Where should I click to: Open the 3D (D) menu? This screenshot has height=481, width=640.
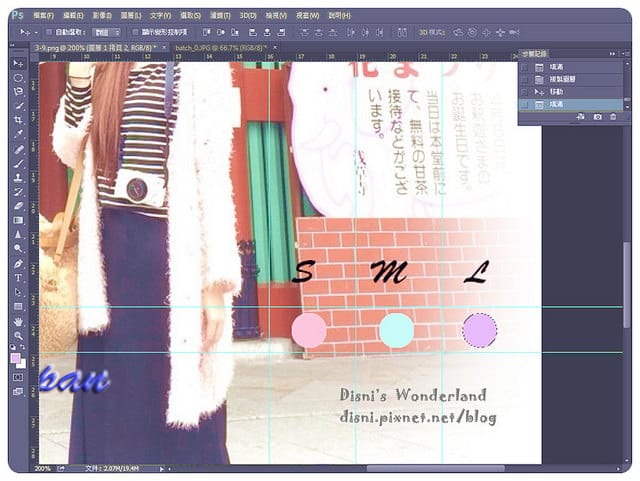tap(248, 16)
